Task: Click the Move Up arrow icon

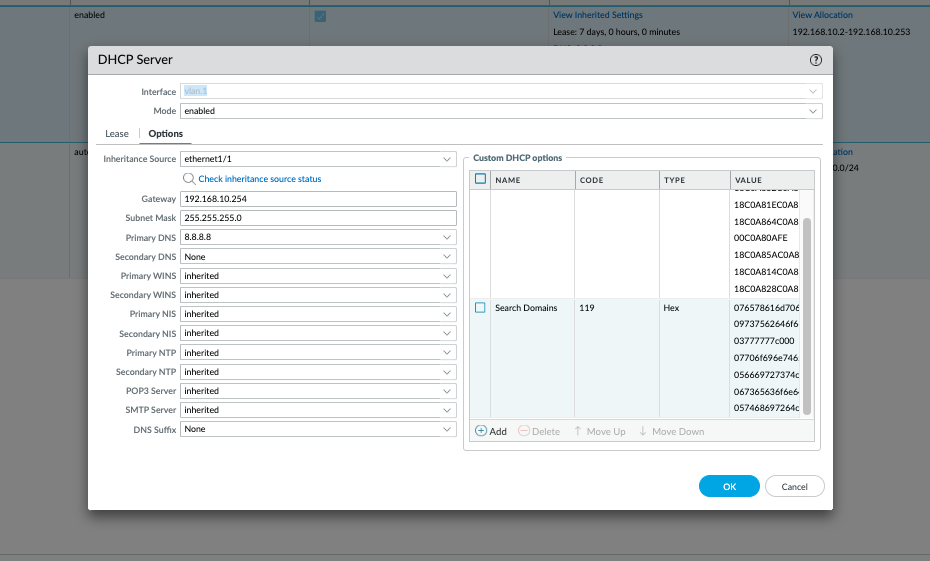Action: 578,431
